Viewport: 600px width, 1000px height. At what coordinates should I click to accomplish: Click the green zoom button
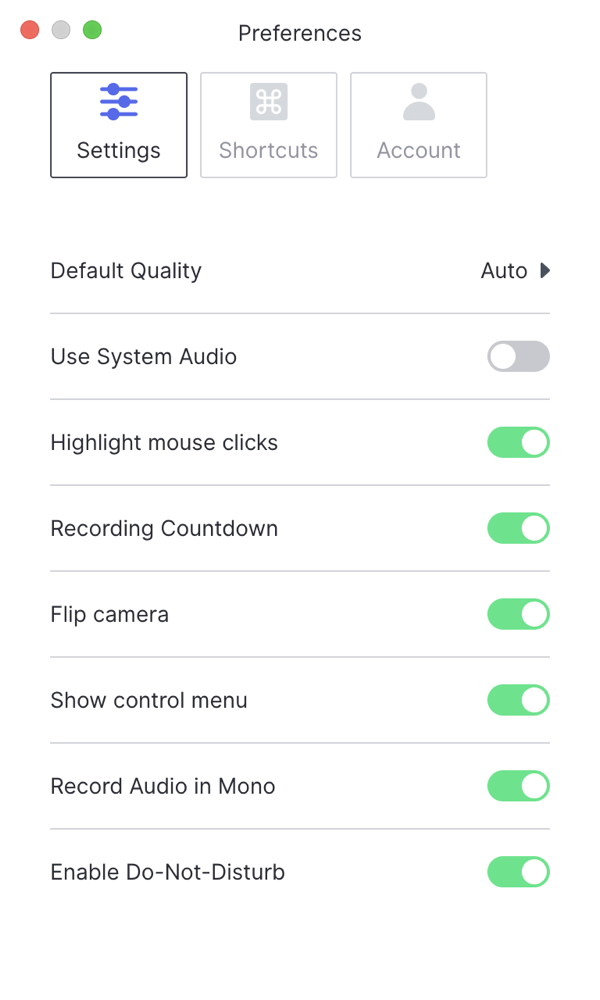click(92, 30)
